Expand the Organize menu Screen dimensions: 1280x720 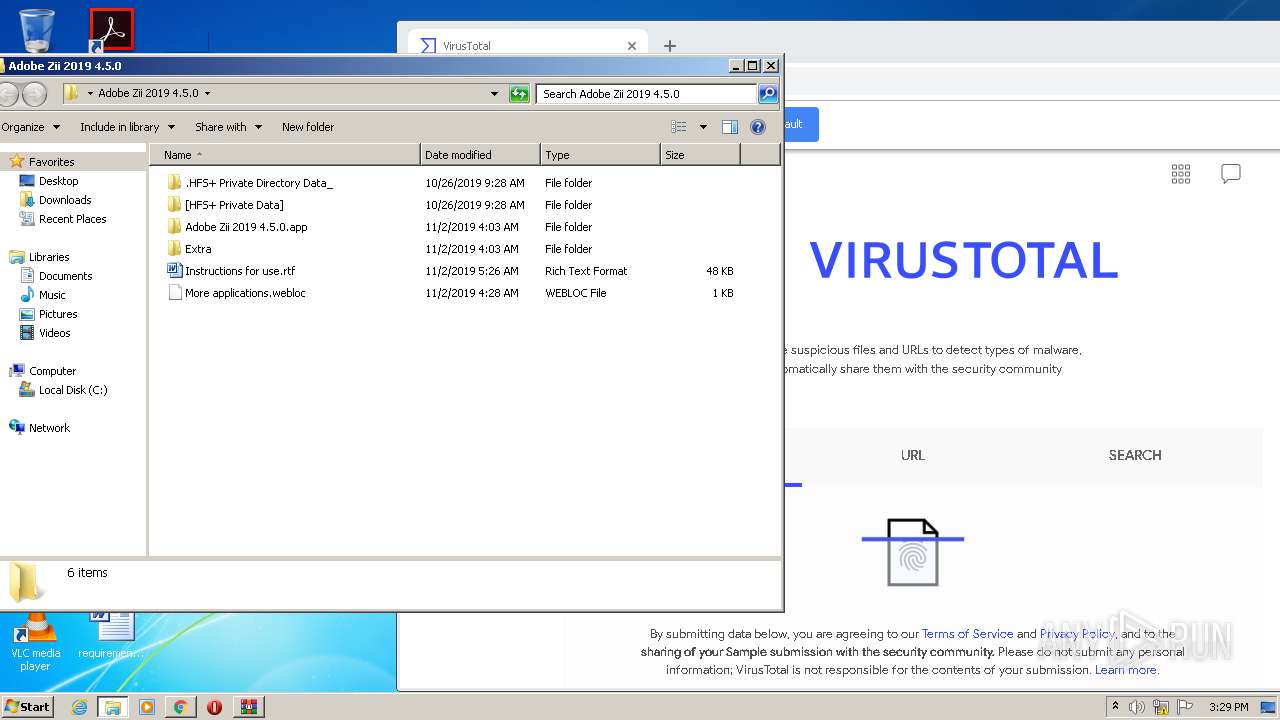[30, 127]
